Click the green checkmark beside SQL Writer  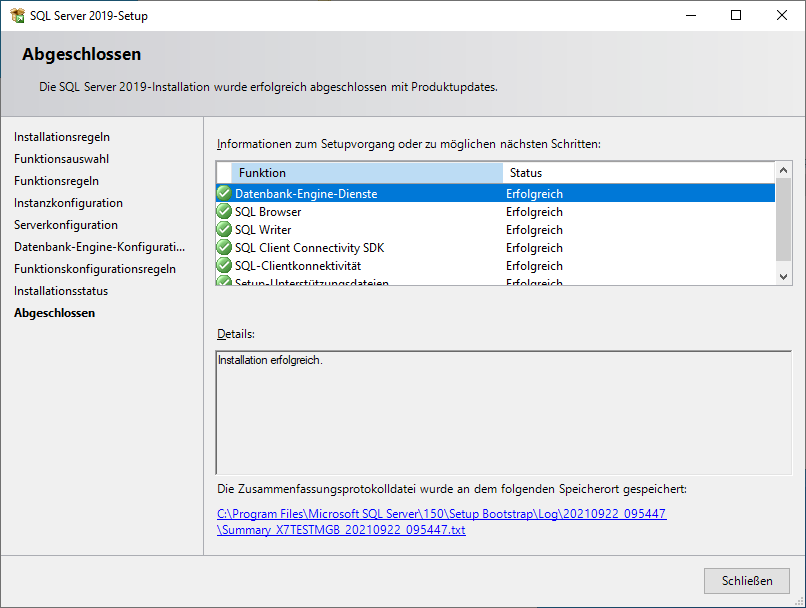point(224,230)
